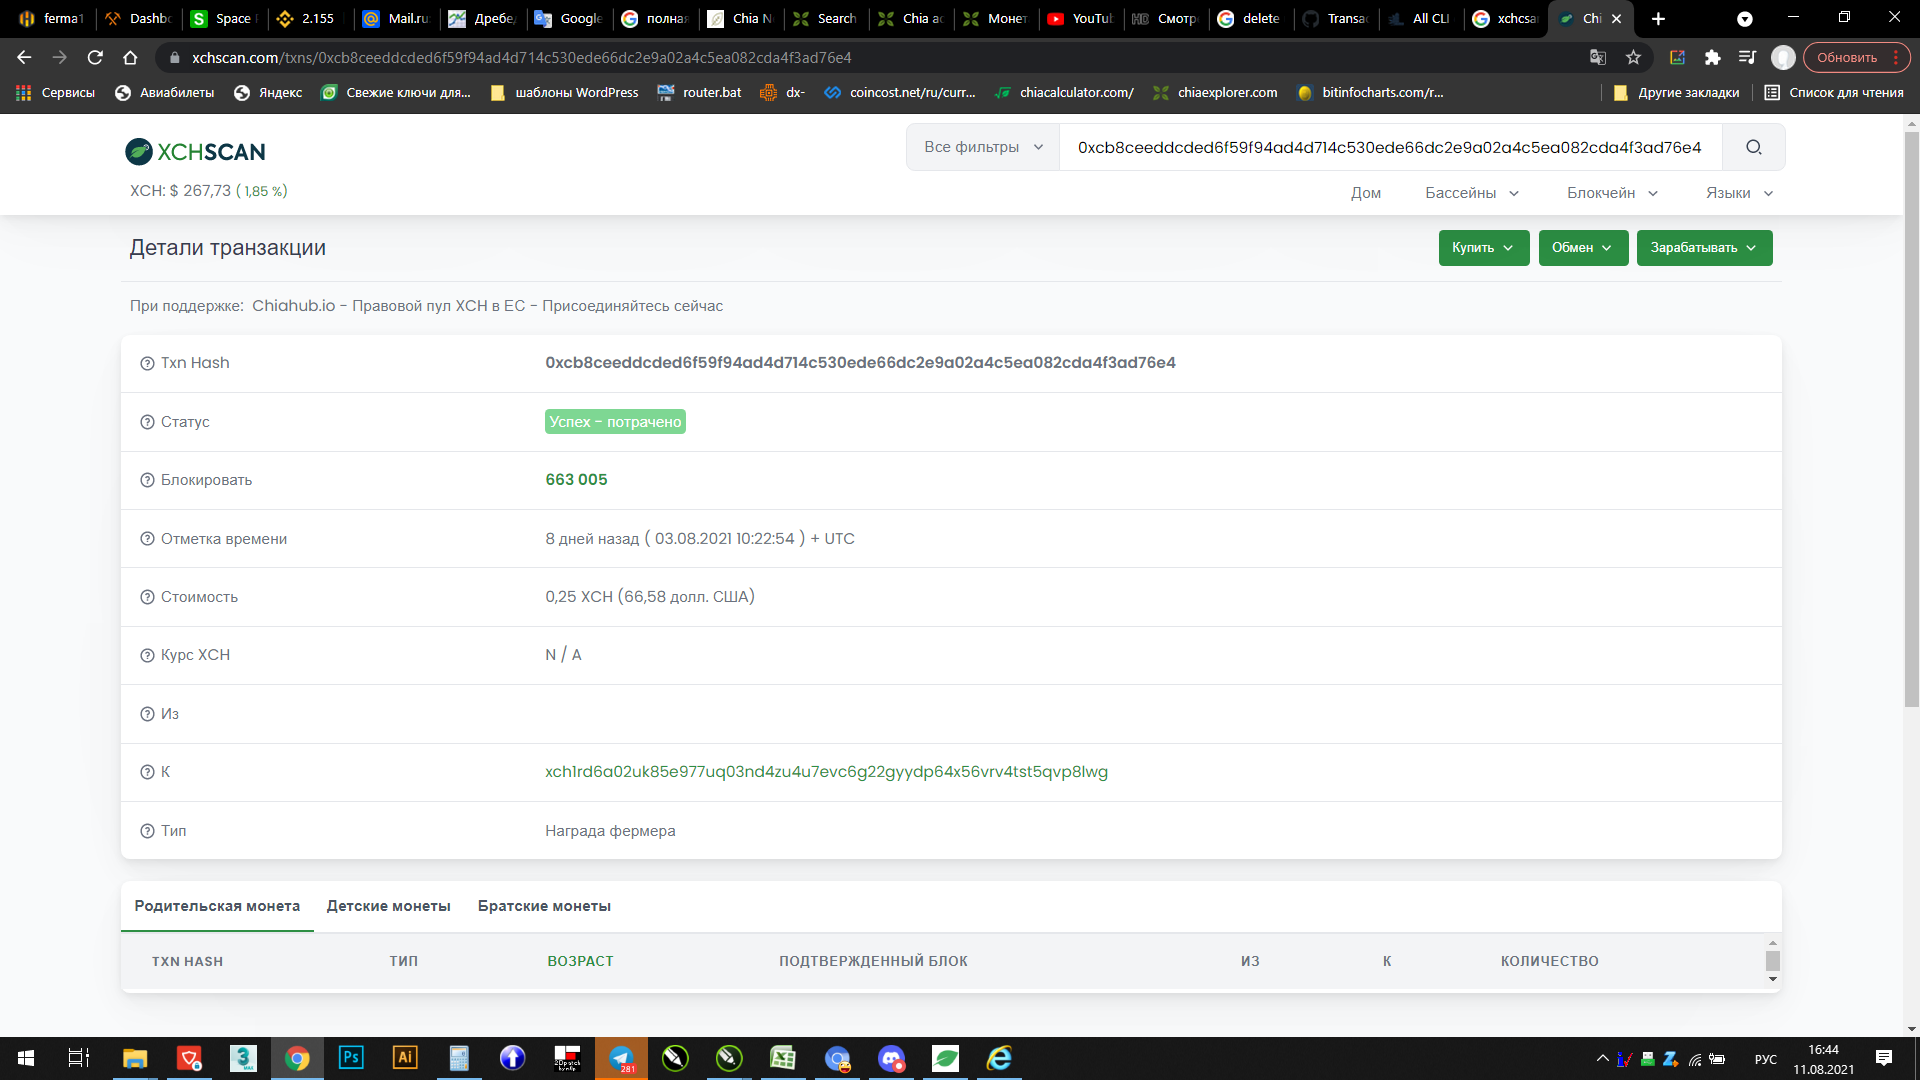Viewport: 1920px width, 1080px height.
Task: Click the Обновить Chrome update button
Action: point(1846,58)
